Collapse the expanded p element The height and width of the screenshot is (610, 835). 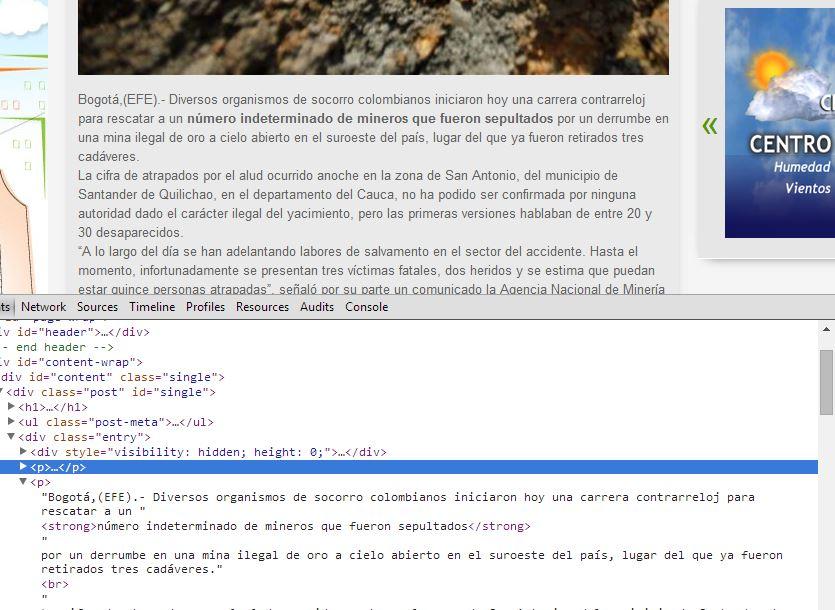click(23, 481)
